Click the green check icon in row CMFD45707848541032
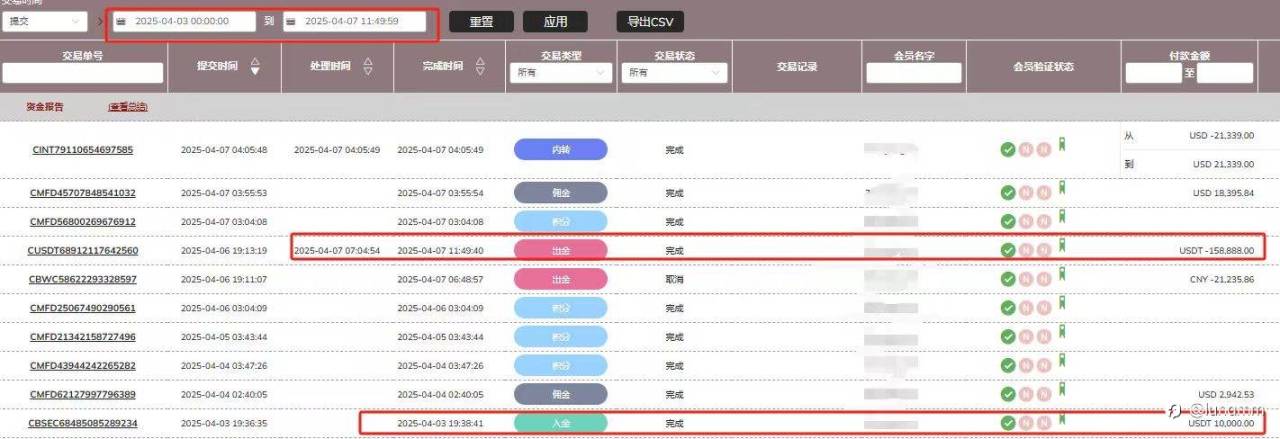Viewport: 1280px width, 439px height. point(1008,192)
